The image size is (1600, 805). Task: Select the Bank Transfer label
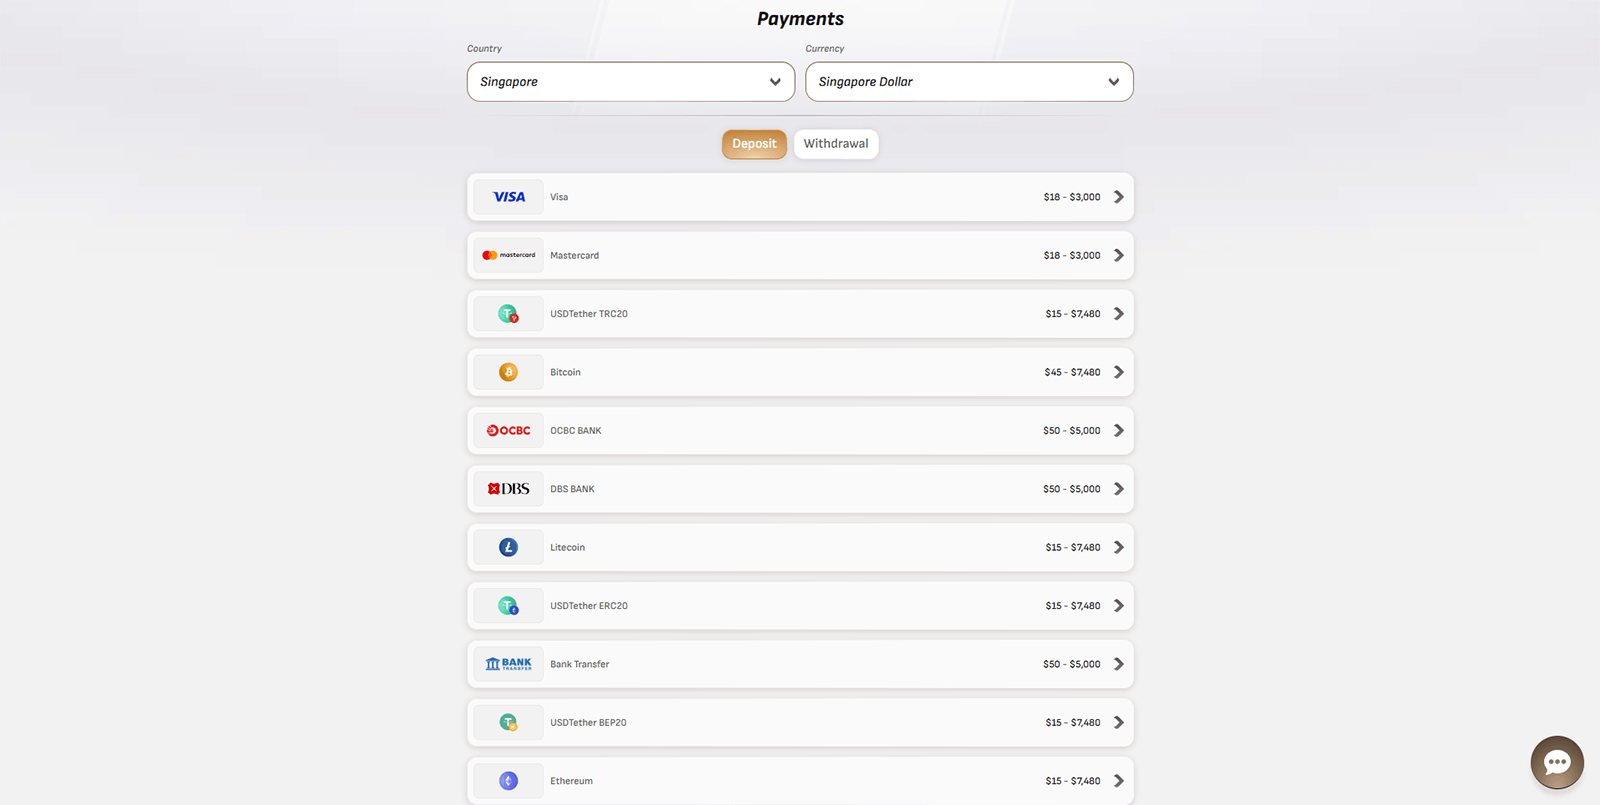coord(579,664)
